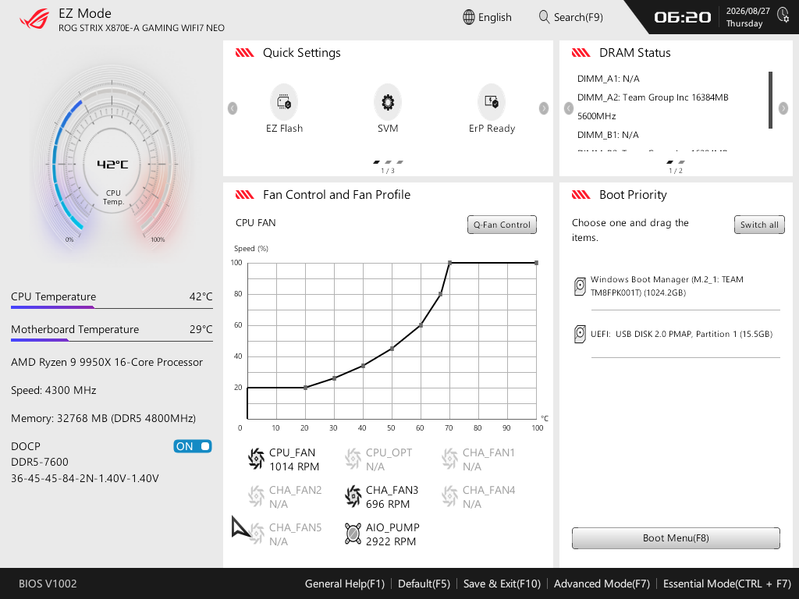
Task: Select the CHA_FAN1 fan icon
Action: point(449,459)
